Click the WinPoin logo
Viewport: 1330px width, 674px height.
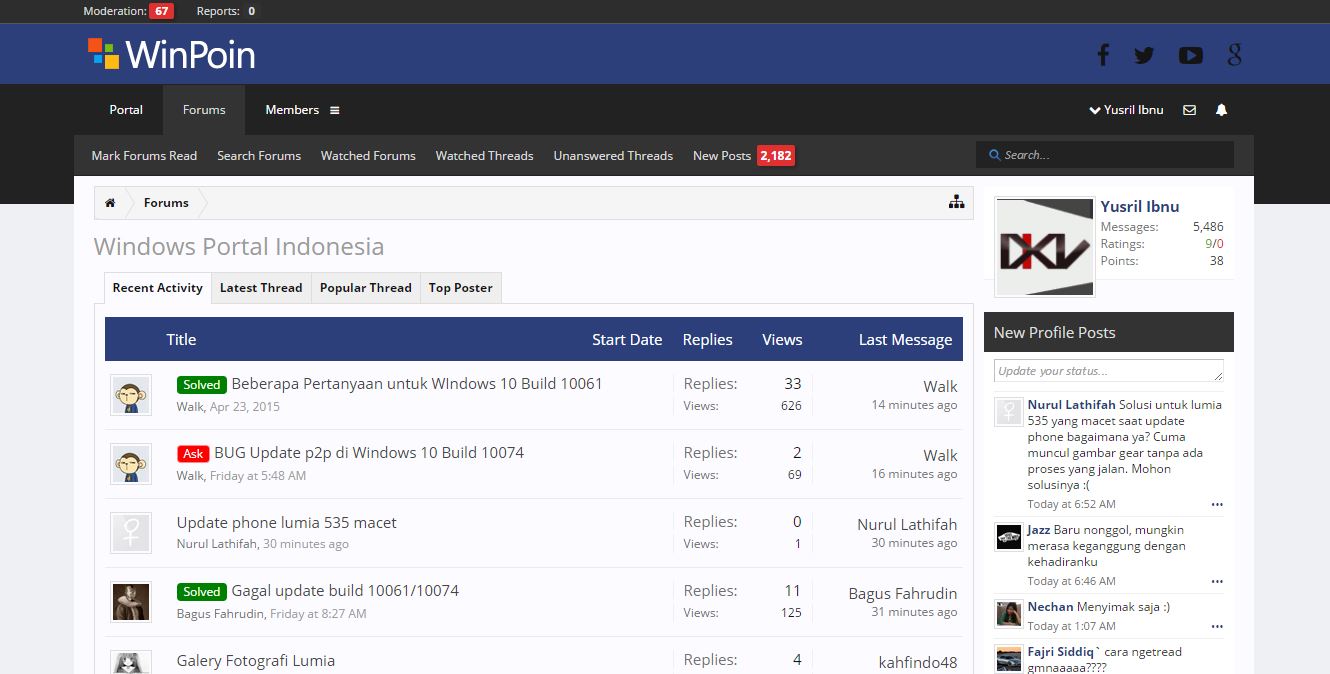point(171,54)
